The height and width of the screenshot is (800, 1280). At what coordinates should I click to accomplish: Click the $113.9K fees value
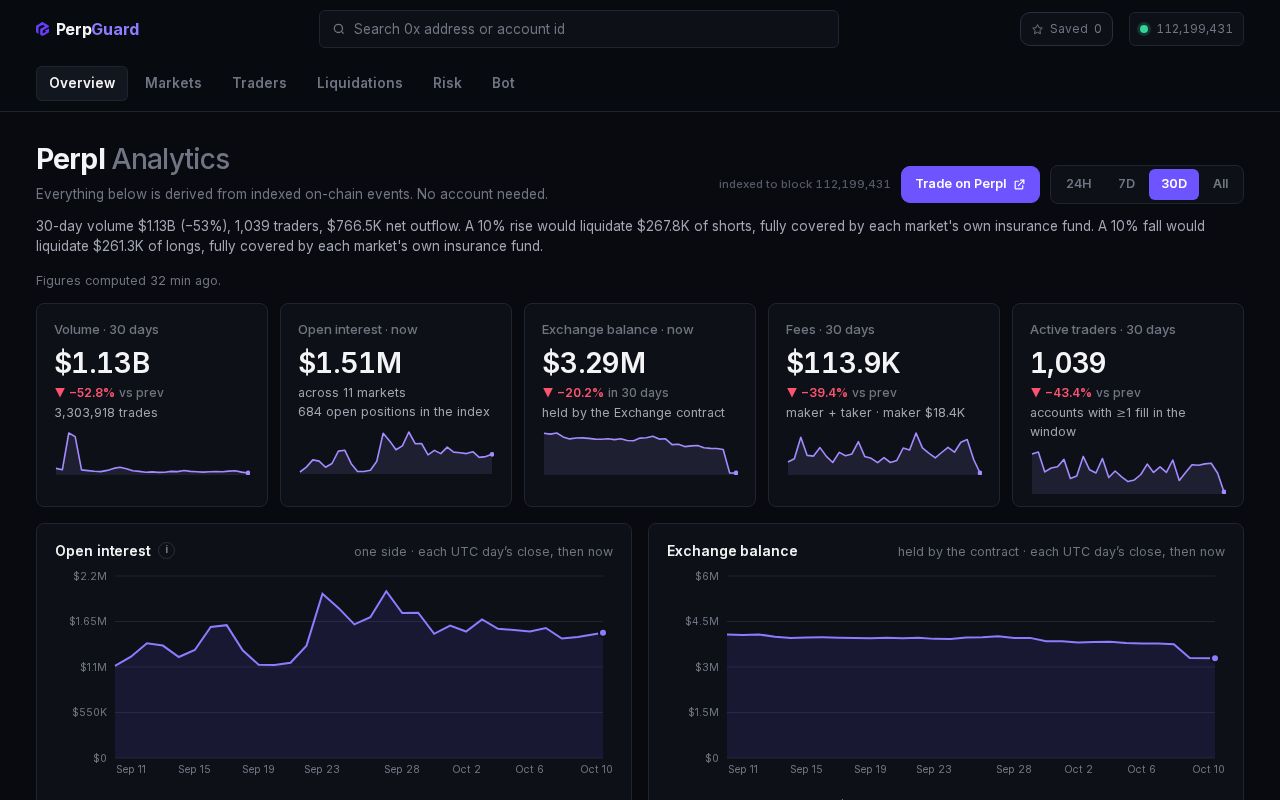(x=843, y=363)
